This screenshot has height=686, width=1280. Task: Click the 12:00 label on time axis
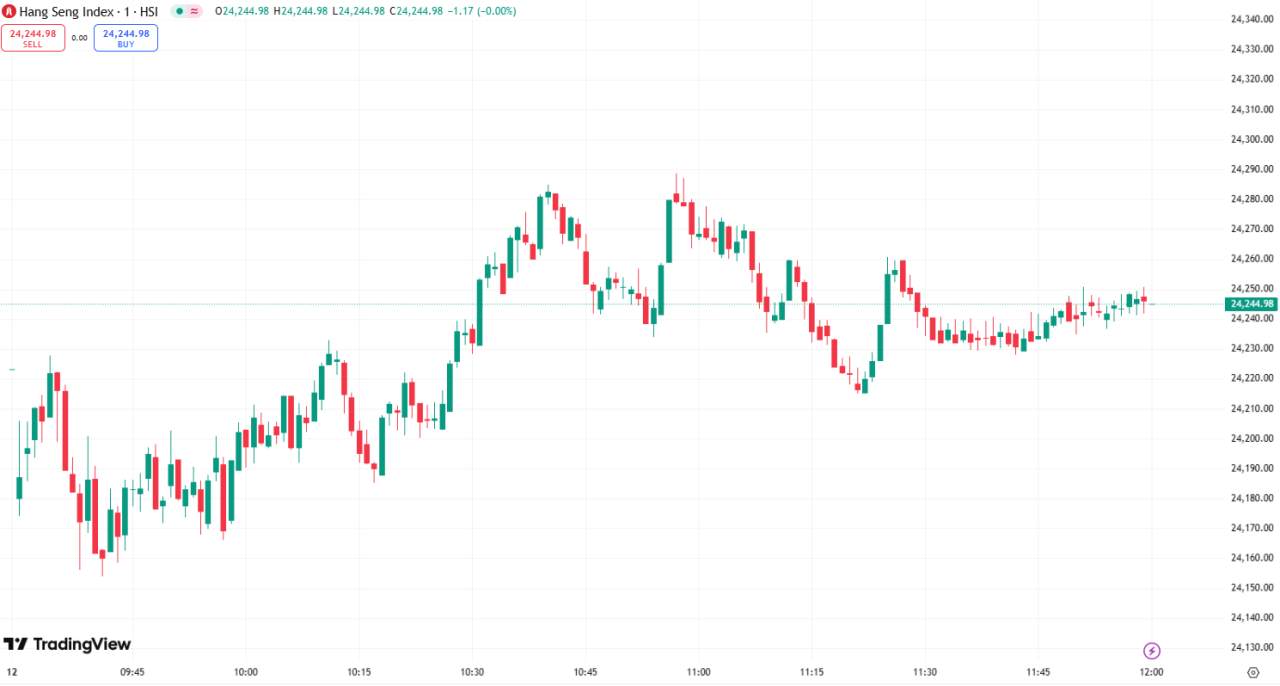(x=1151, y=672)
